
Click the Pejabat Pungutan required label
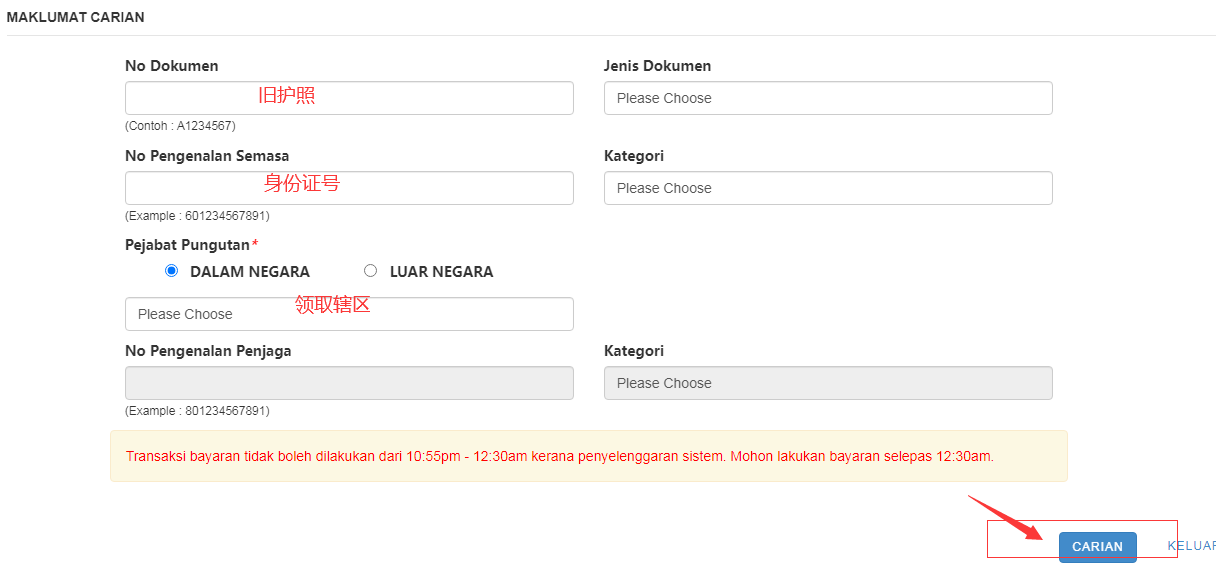(x=190, y=245)
